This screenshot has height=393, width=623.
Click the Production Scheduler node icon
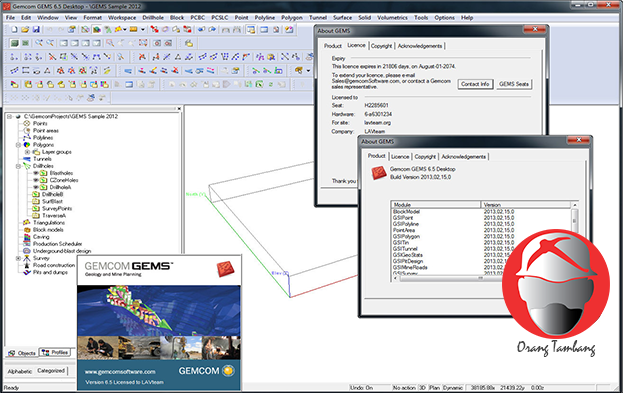(27, 244)
